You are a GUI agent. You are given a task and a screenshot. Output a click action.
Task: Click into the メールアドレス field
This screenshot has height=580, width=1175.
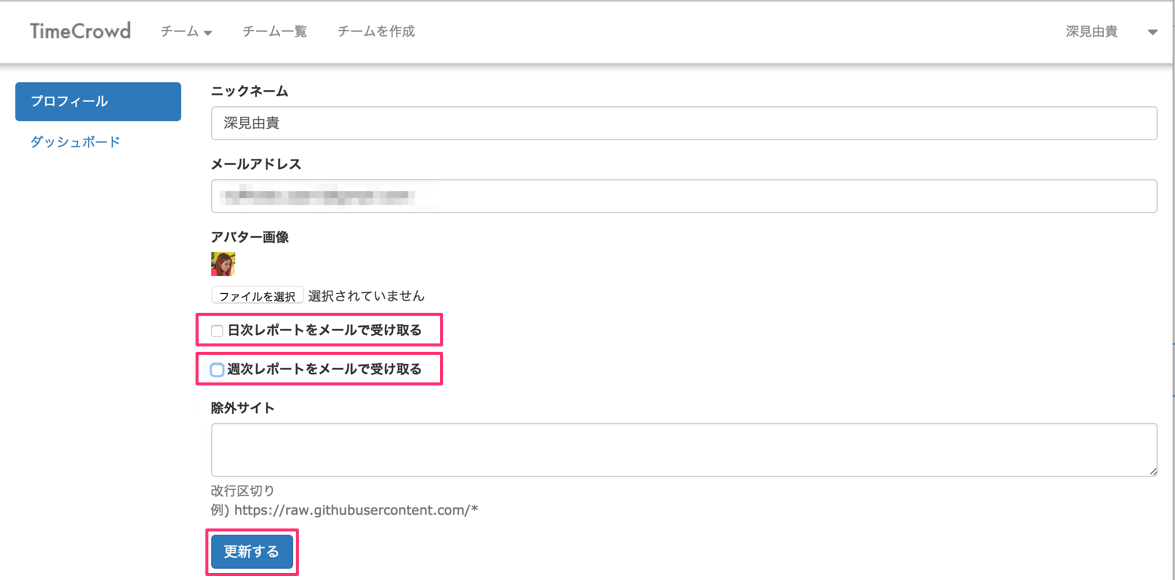[x=684, y=196]
